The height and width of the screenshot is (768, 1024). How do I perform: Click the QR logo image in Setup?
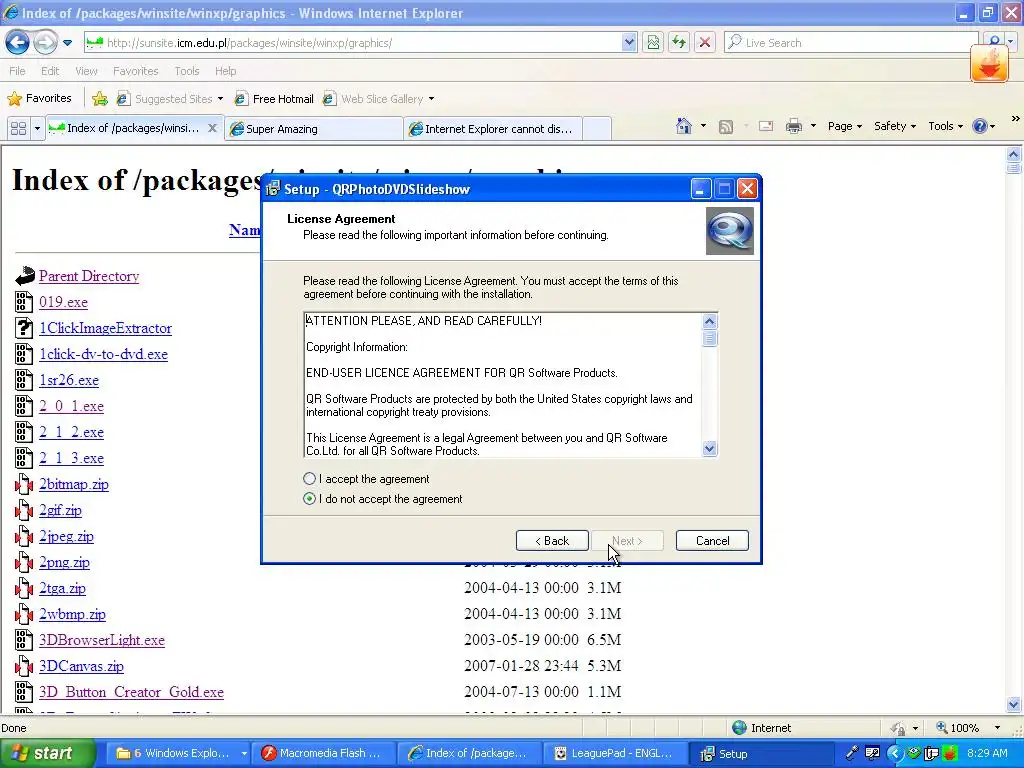(x=730, y=231)
